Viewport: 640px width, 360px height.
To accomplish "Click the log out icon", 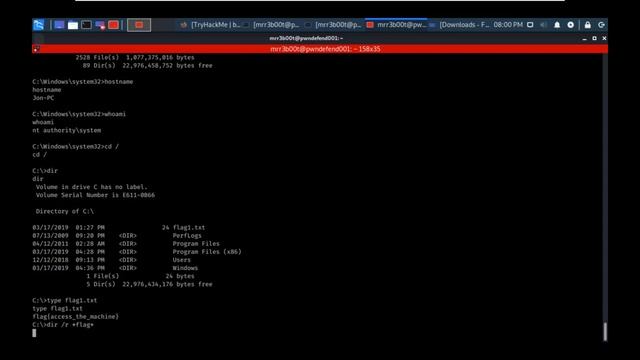I will 601,25.
